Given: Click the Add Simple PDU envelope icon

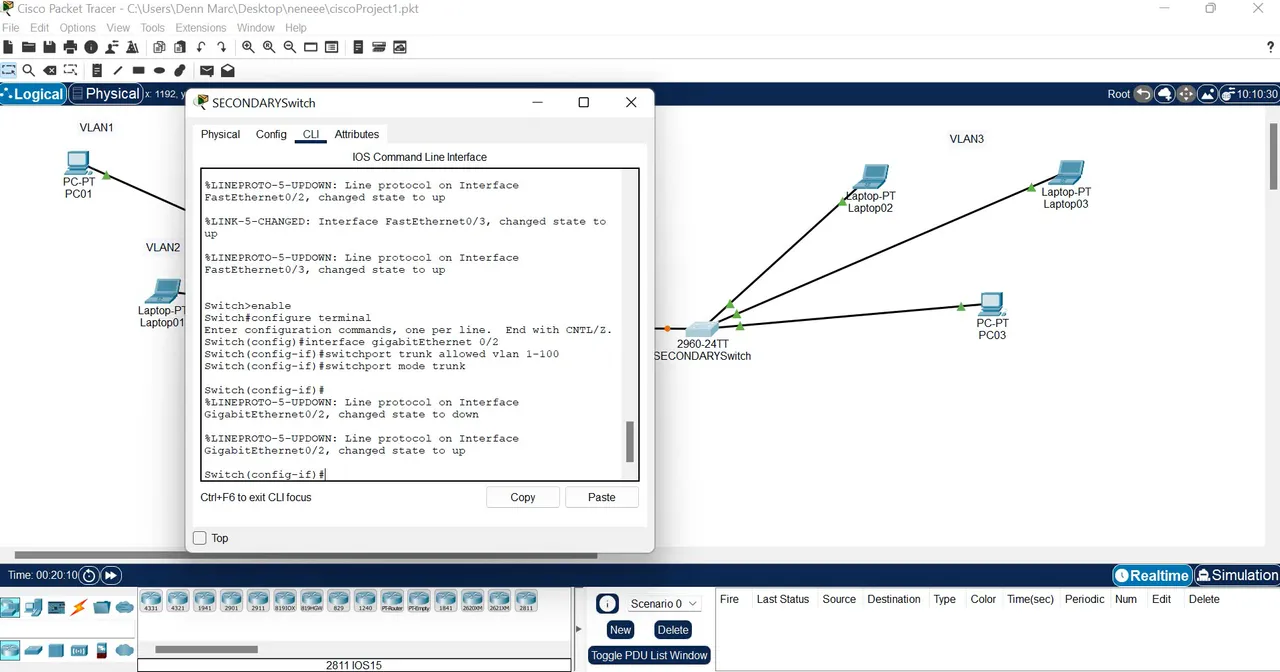Looking at the screenshot, I should [206, 70].
